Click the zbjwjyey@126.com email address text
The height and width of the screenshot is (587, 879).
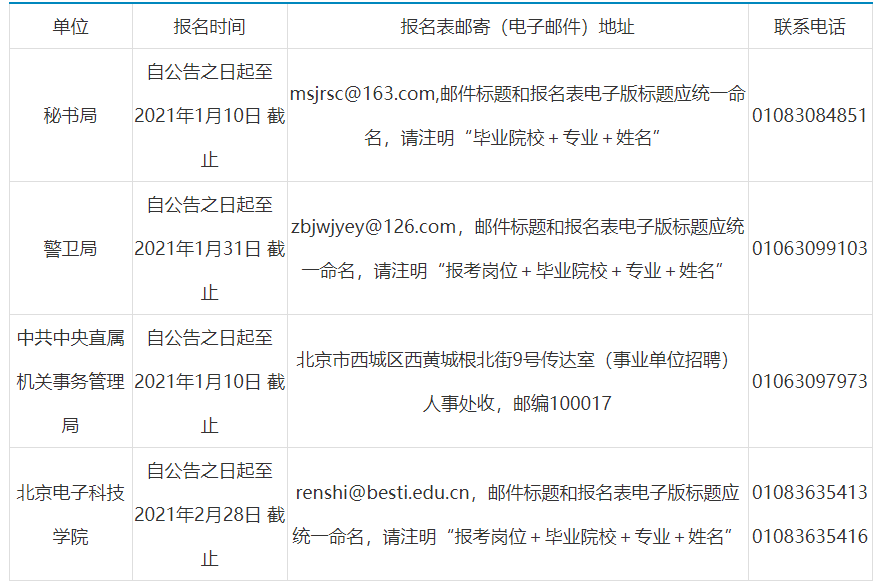pyautogui.click(x=373, y=227)
